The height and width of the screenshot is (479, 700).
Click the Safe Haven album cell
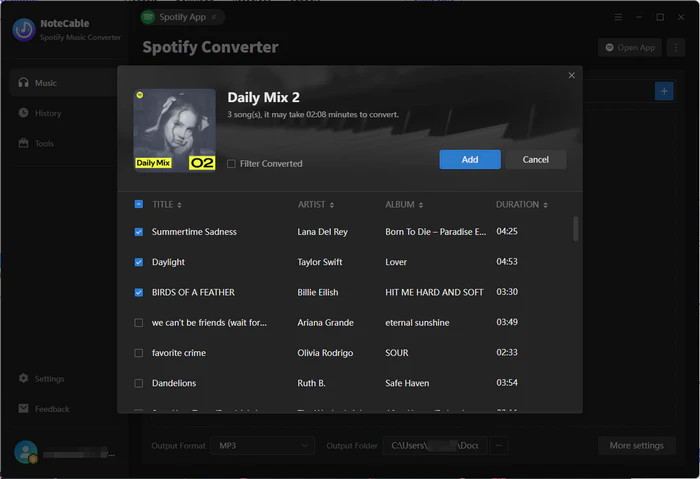click(407, 383)
